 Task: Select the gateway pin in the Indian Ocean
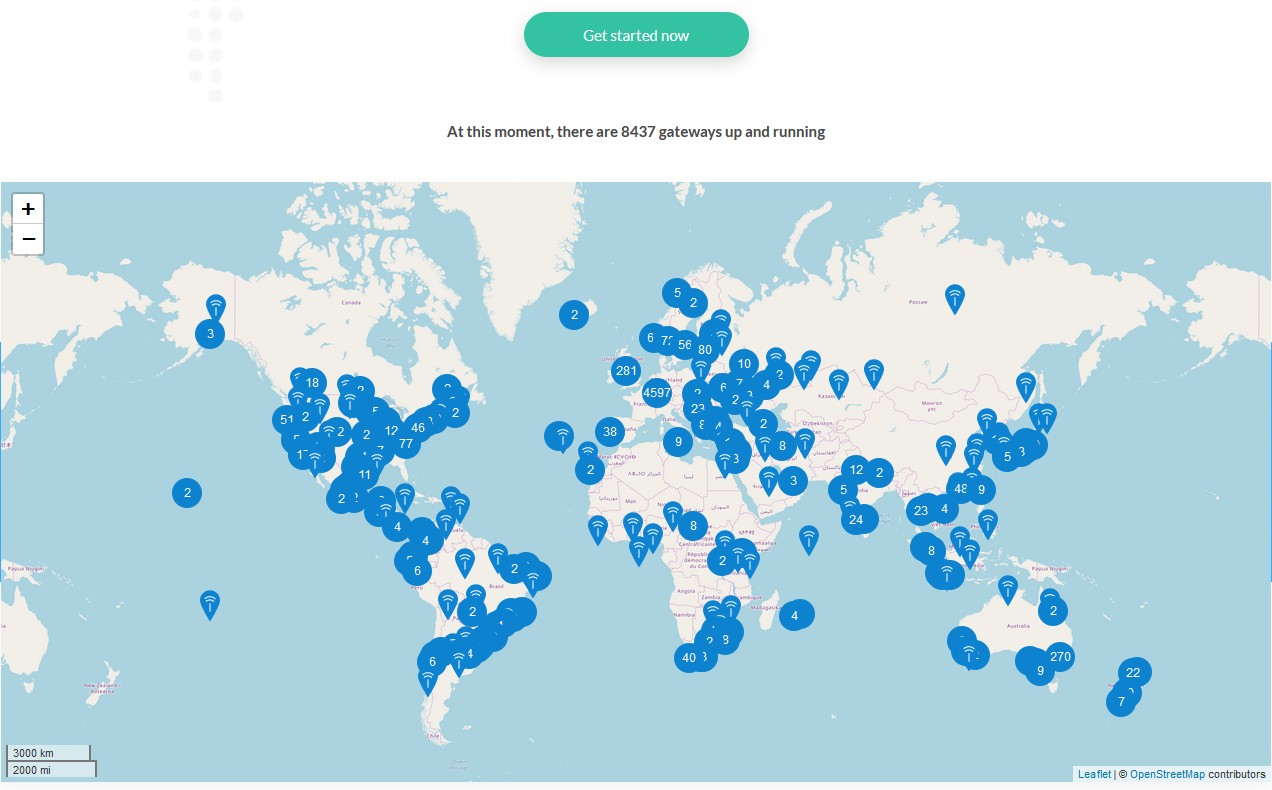pos(809,540)
